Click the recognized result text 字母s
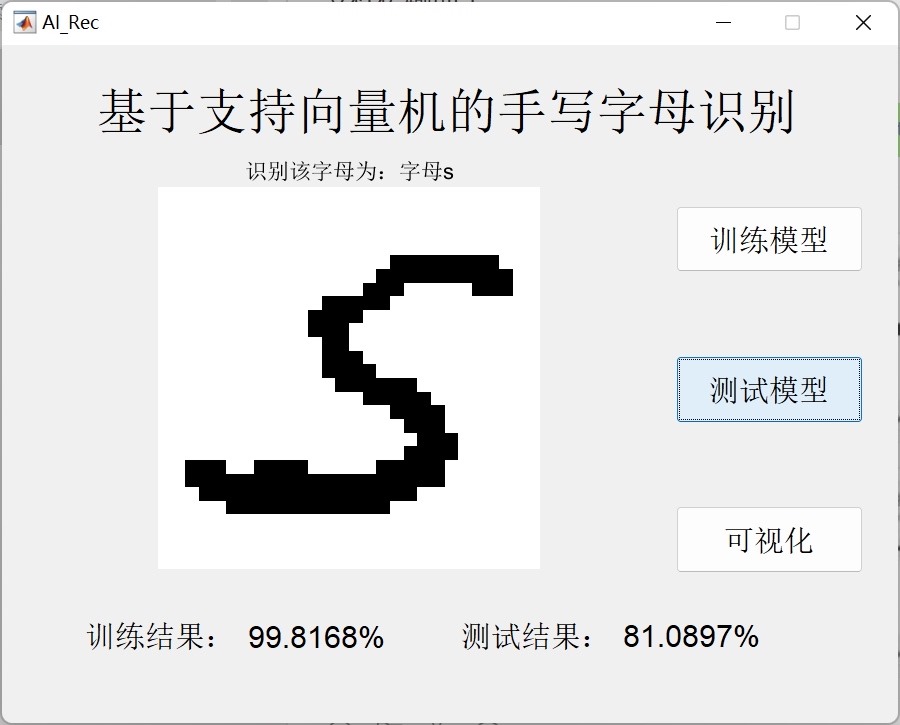Image resolution: width=900 pixels, height=725 pixels. (427, 171)
